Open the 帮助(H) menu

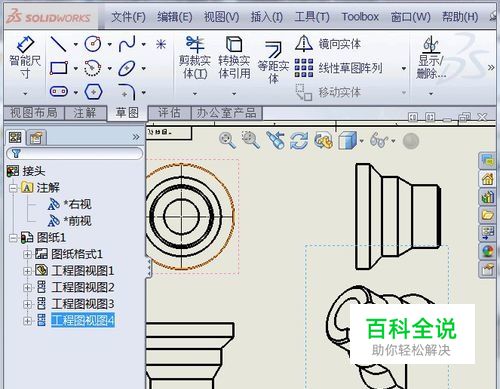(x=460, y=17)
